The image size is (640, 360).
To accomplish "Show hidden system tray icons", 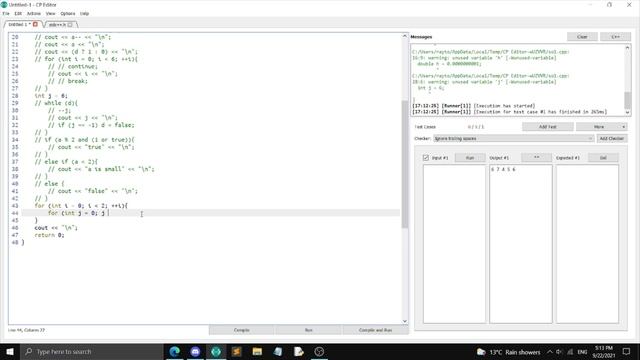I will coord(550,352).
